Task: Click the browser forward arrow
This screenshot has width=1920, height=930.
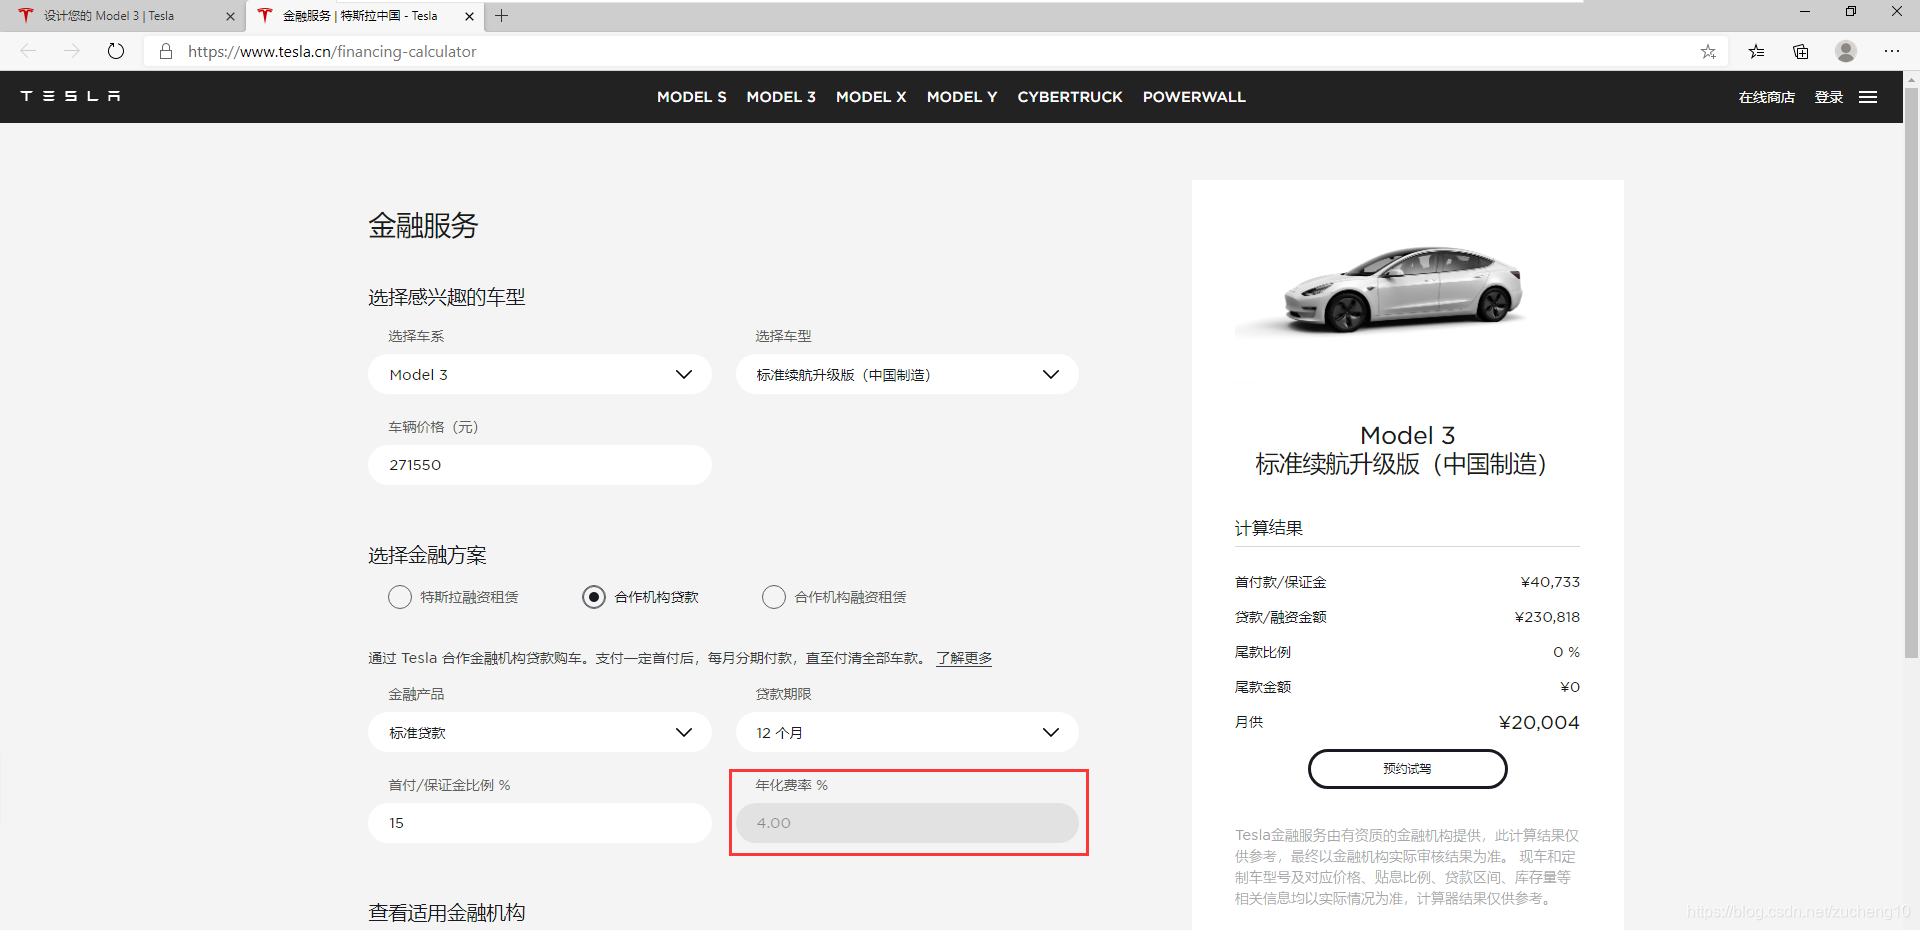Action: [72, 51]
